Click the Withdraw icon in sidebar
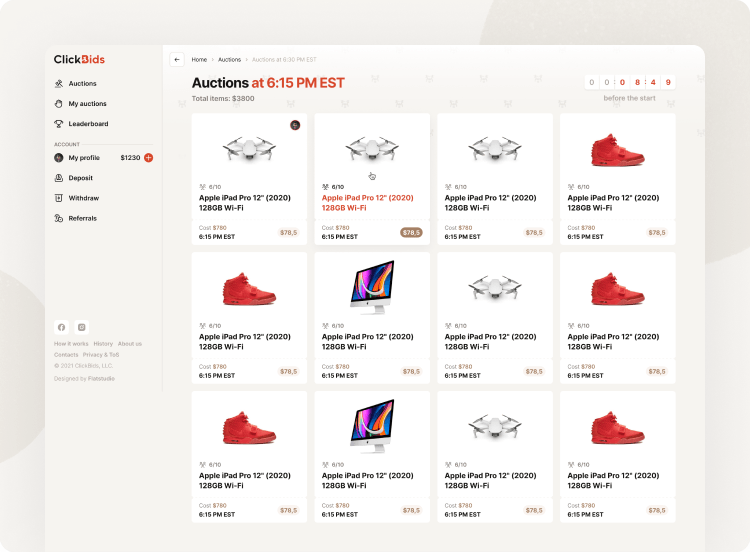This screenshot has height=552, width=750. pyautogui.click(x=59, y=198)
